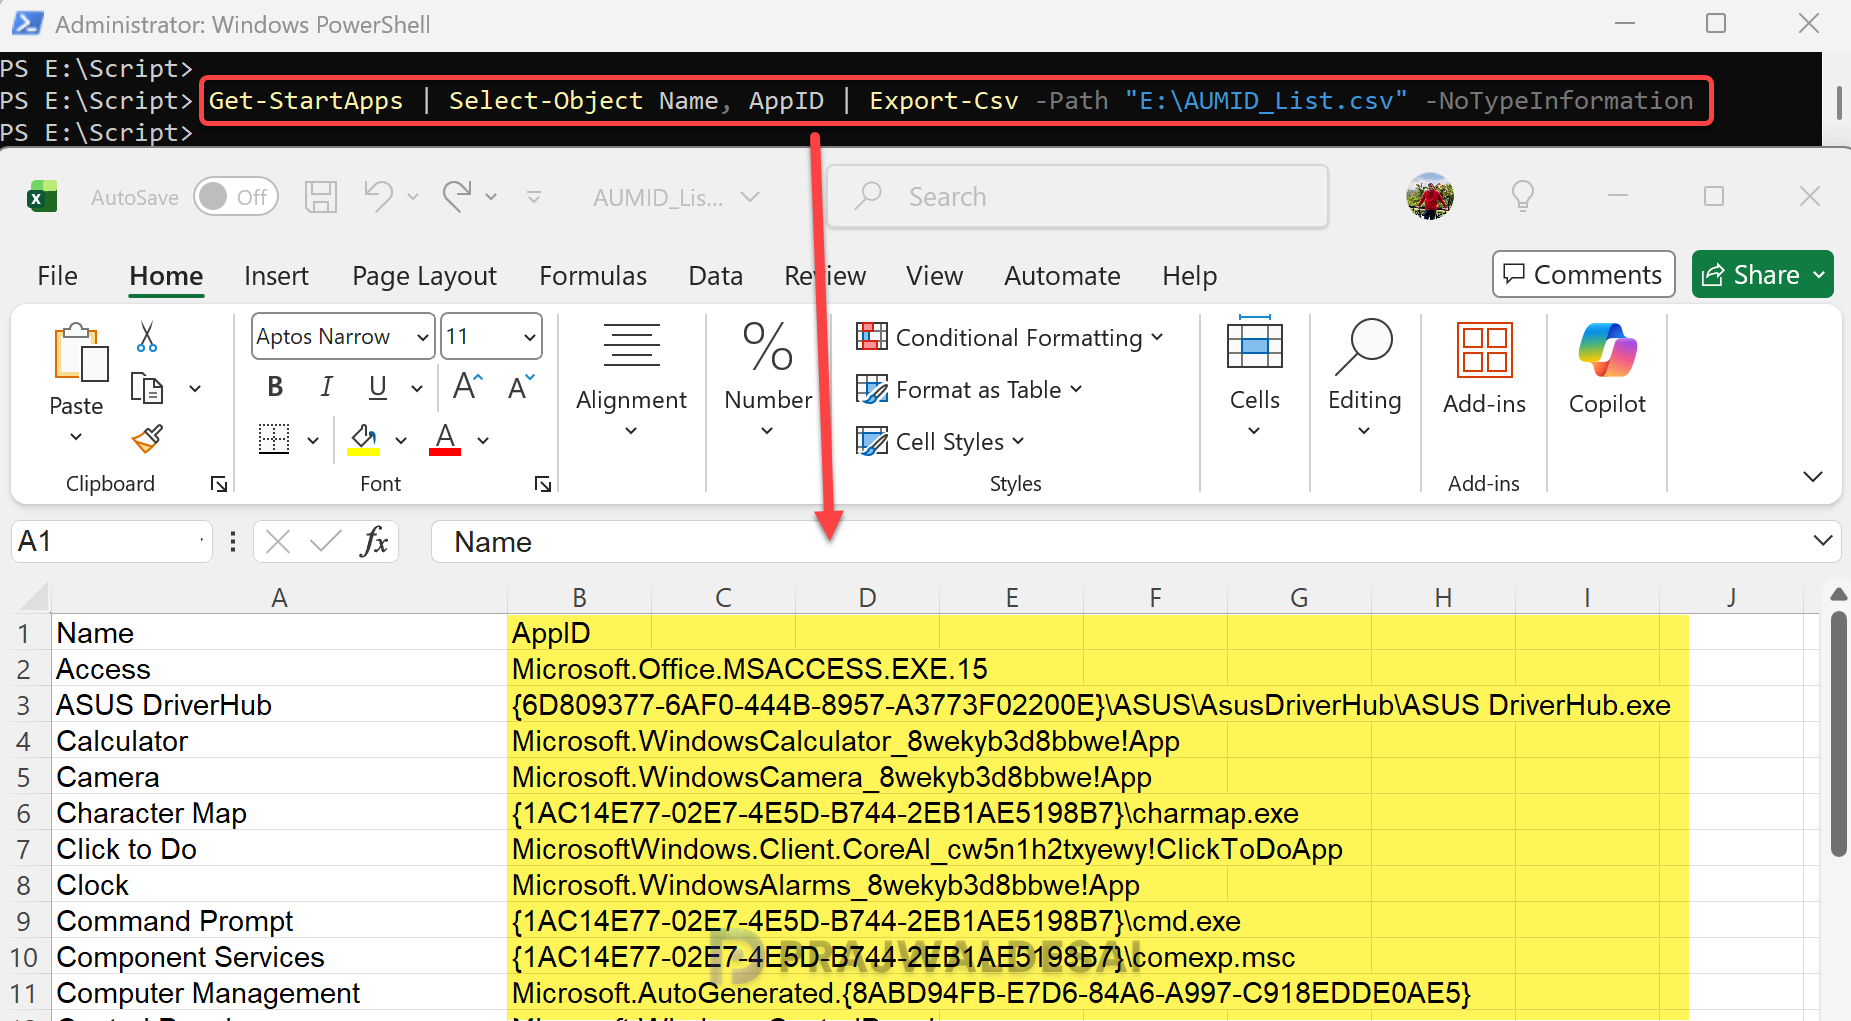The height and width of the screenshot is (1021, 1851).
Task: Click the Paste clipboard icon
Action: click(80, 354)
